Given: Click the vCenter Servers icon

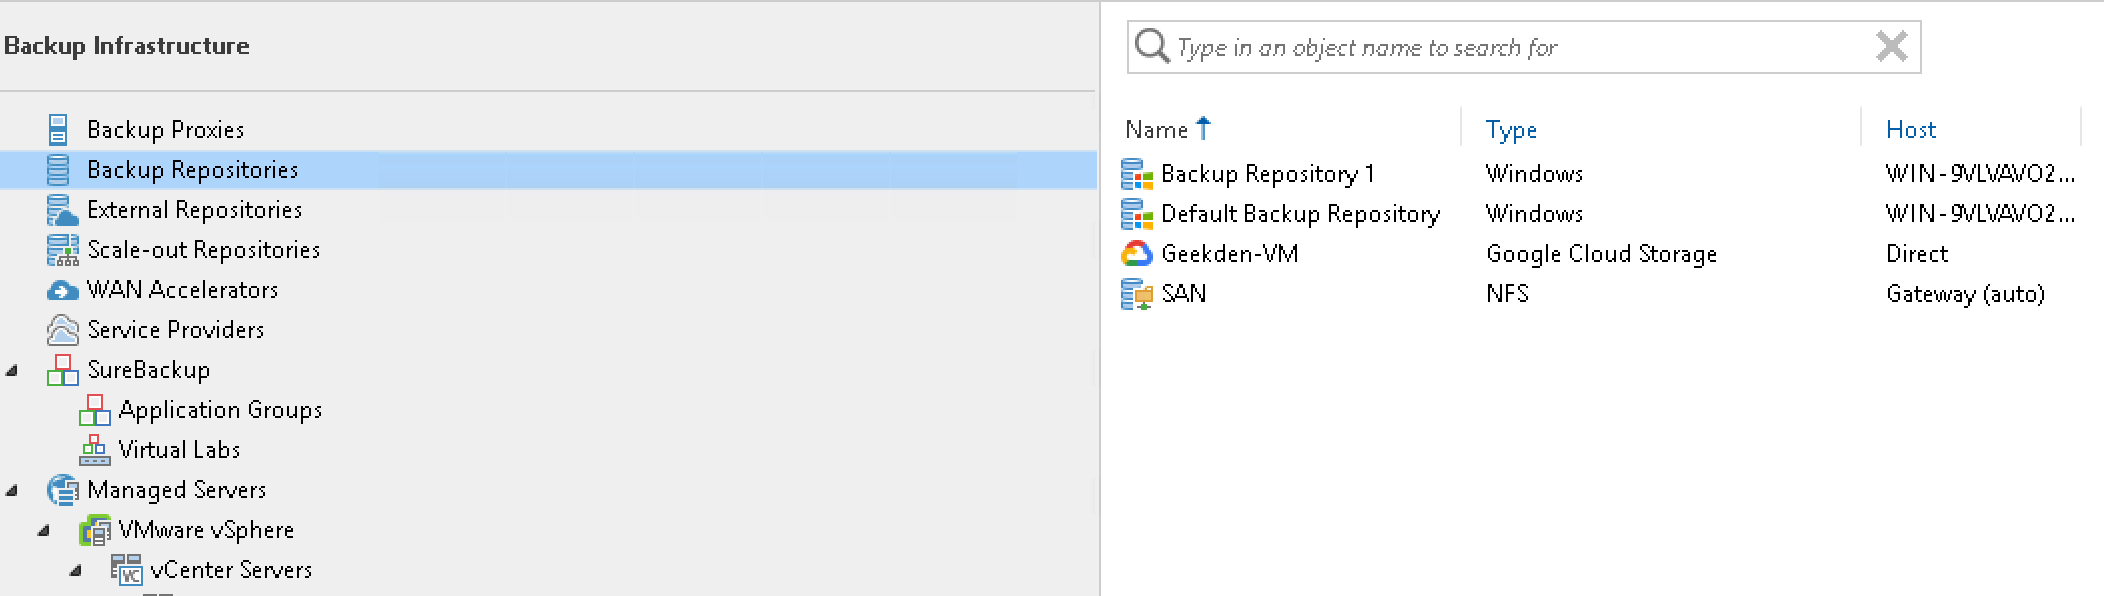Looking at the screenshot, I should [x=126, y=570].
